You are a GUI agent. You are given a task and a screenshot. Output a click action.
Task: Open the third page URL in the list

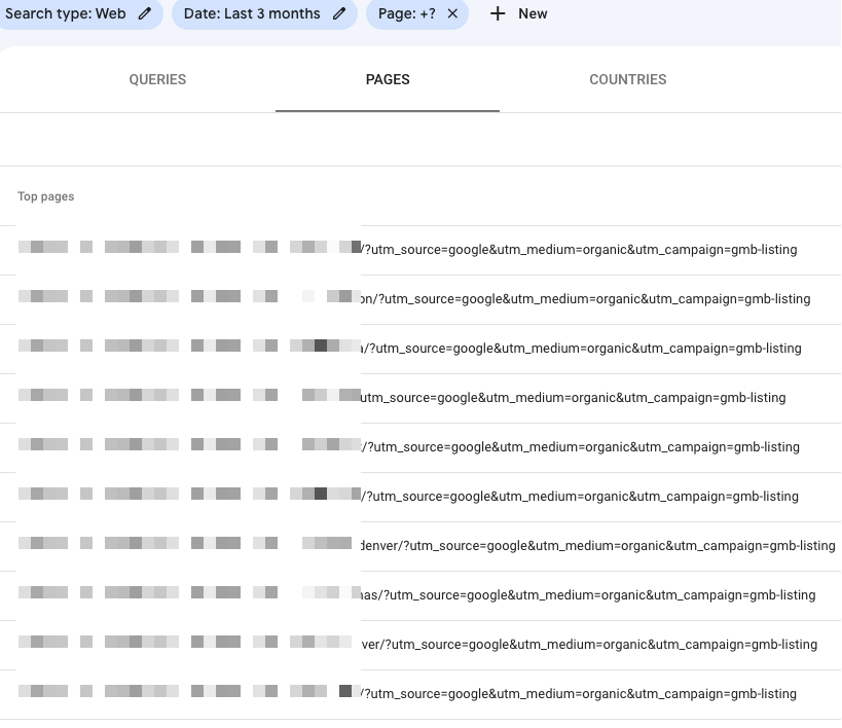(580, 348)
